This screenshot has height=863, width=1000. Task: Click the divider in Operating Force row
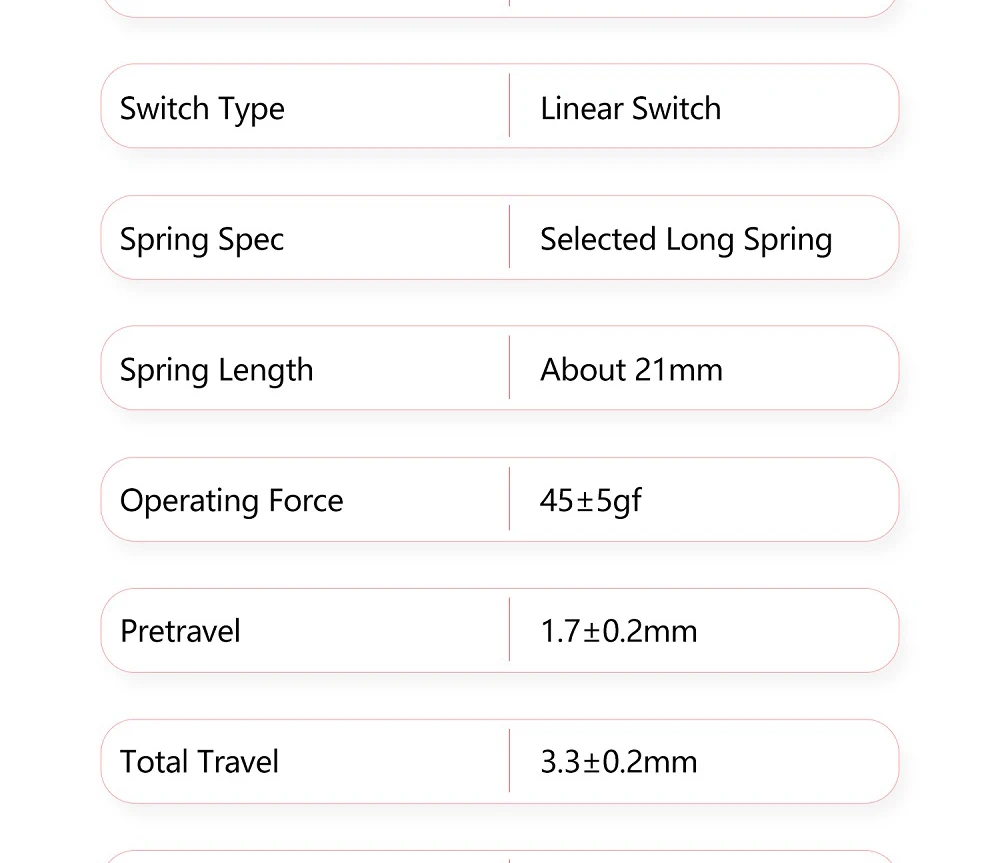509,499
